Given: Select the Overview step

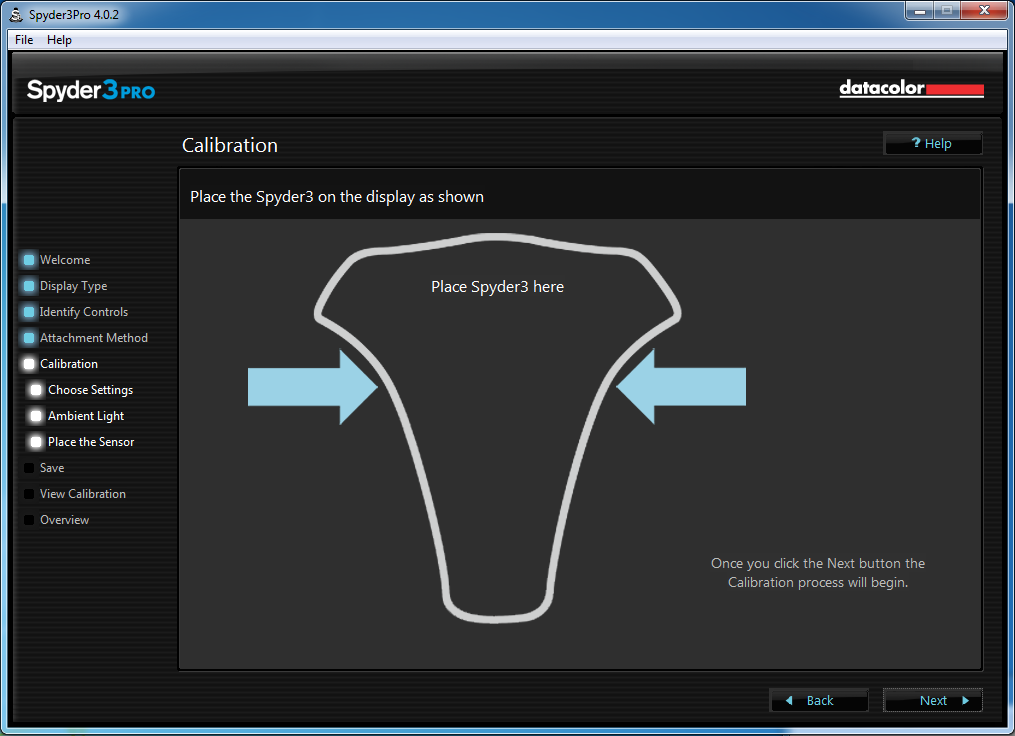Looking at the screenshot, I should click(x=56, y=520).
